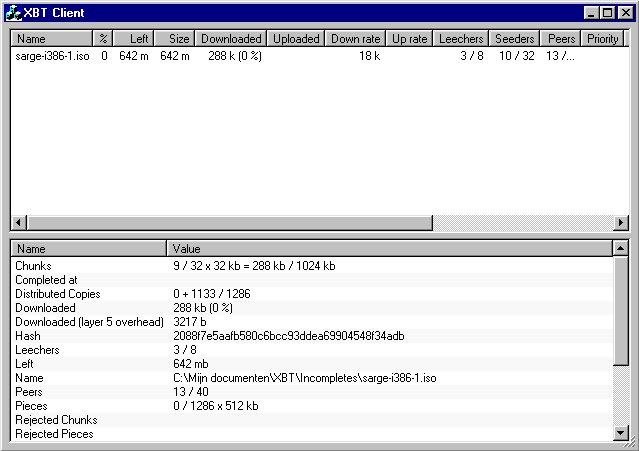The width and height of the screenshot is (639, 451).
Task: Select the Rejected Chunks row
Action: pos(312,420)
